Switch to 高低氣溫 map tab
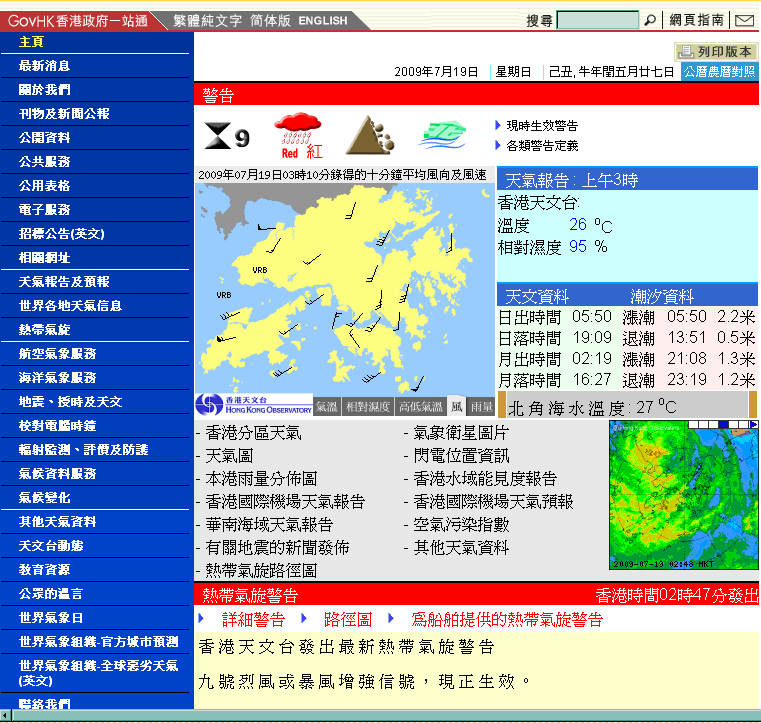Screen dimensions: 761x723 point(421,407)
